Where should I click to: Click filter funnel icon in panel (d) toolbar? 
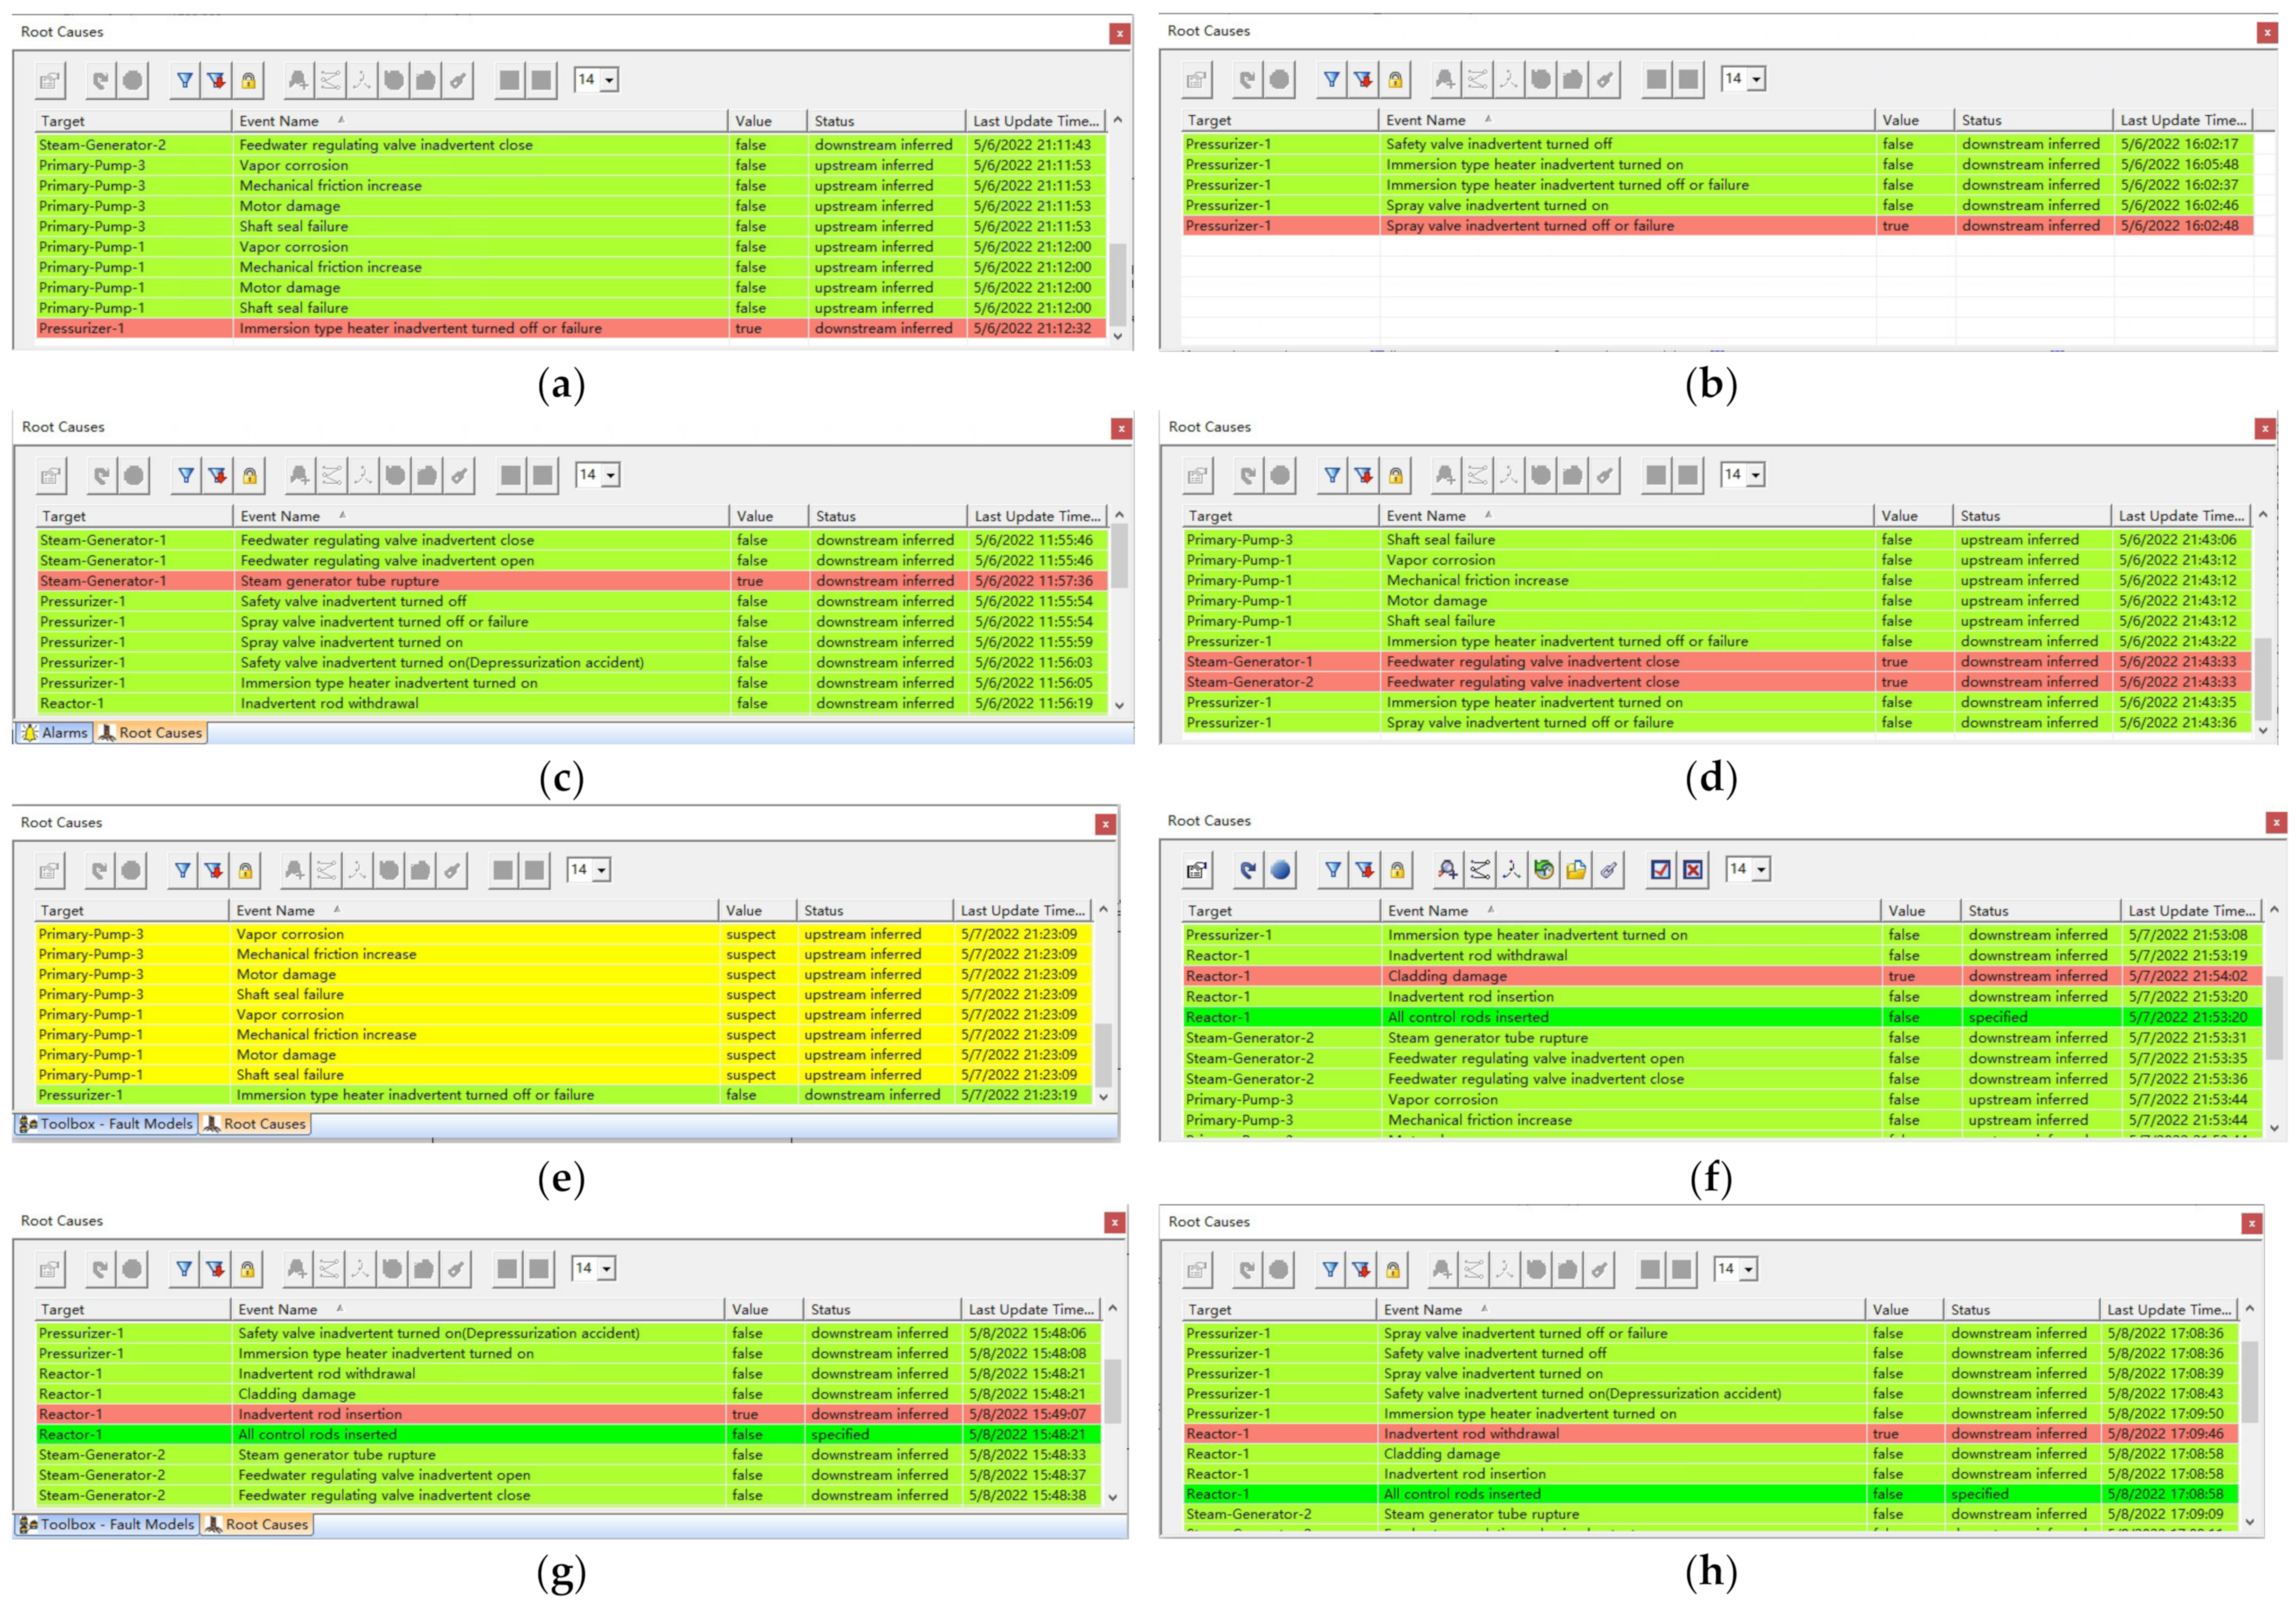tap(1332, 475)
